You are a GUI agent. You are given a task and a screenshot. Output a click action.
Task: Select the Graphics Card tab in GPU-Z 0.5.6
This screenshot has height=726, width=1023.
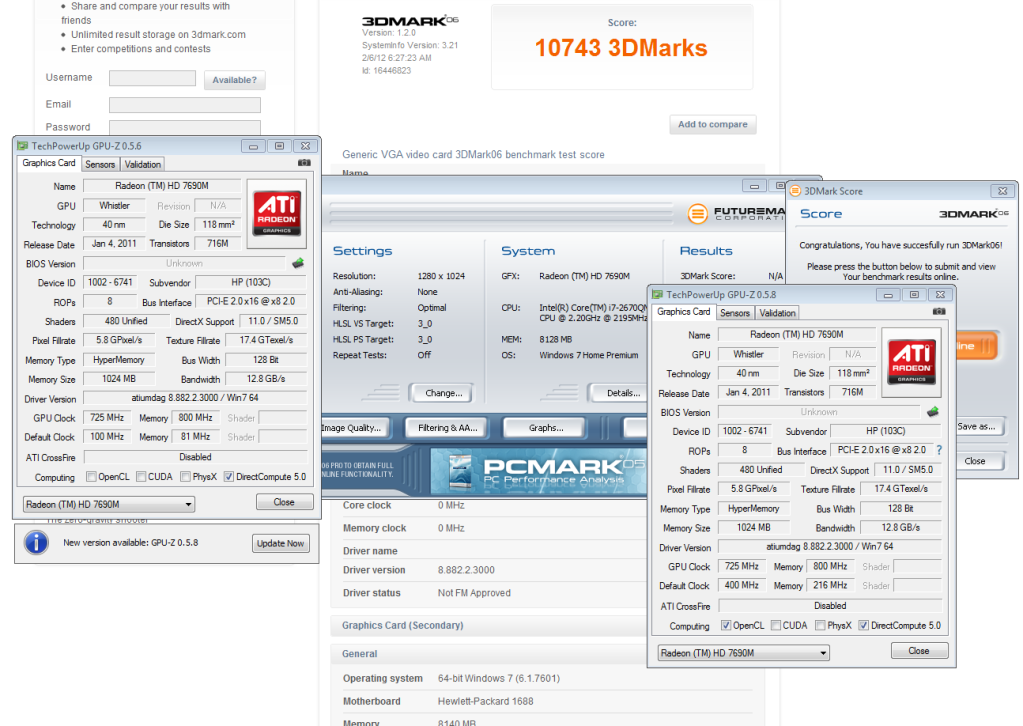pos(49,163)
